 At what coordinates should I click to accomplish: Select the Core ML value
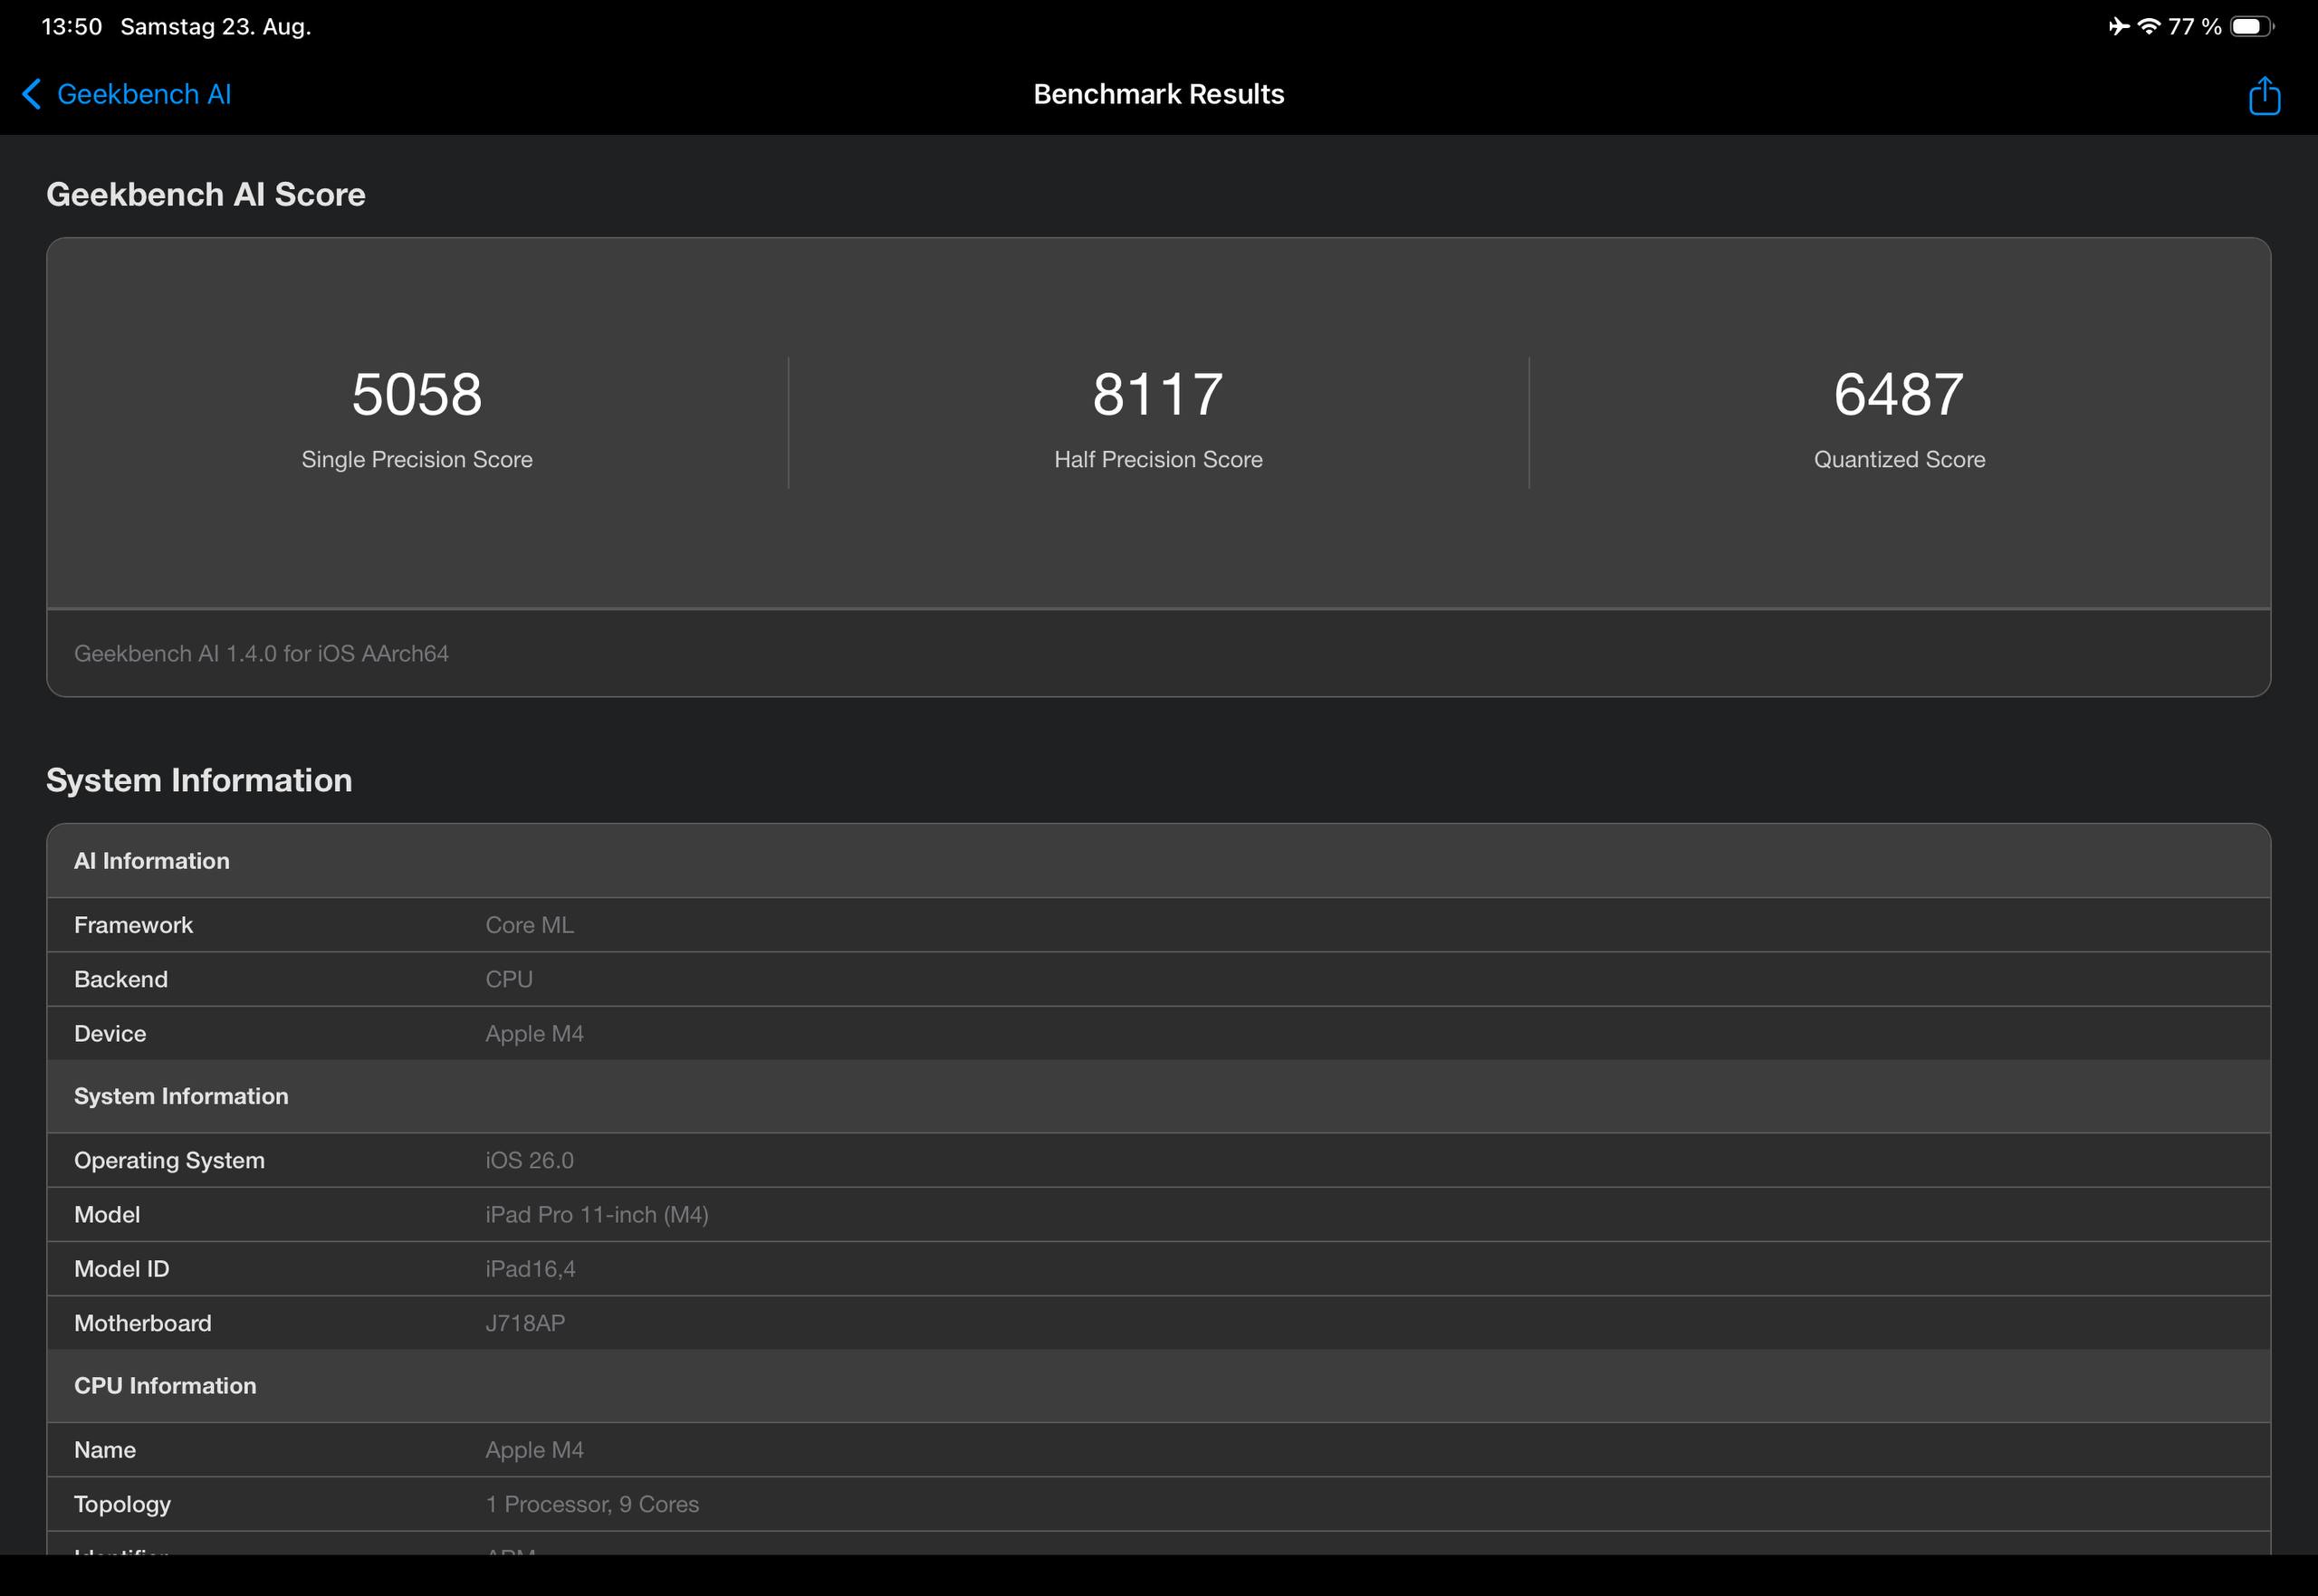529,925
